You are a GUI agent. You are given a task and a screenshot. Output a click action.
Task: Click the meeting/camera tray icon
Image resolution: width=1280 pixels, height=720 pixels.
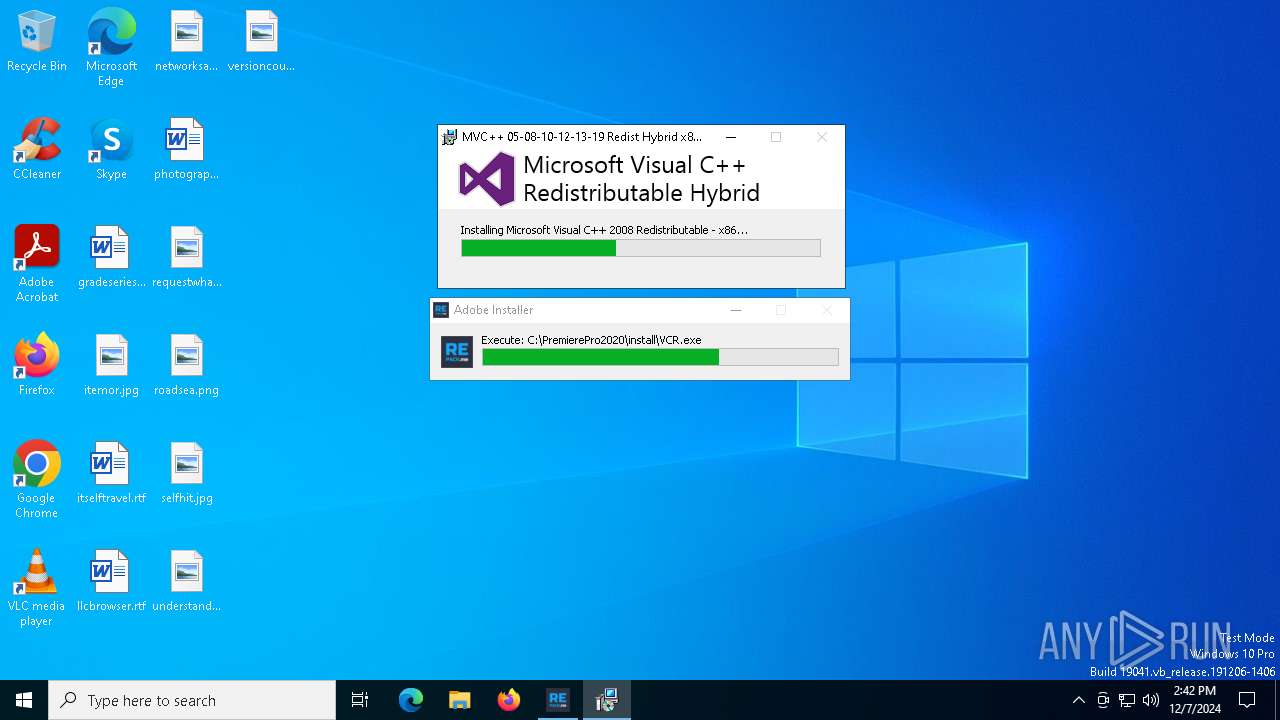(1103, 700)
